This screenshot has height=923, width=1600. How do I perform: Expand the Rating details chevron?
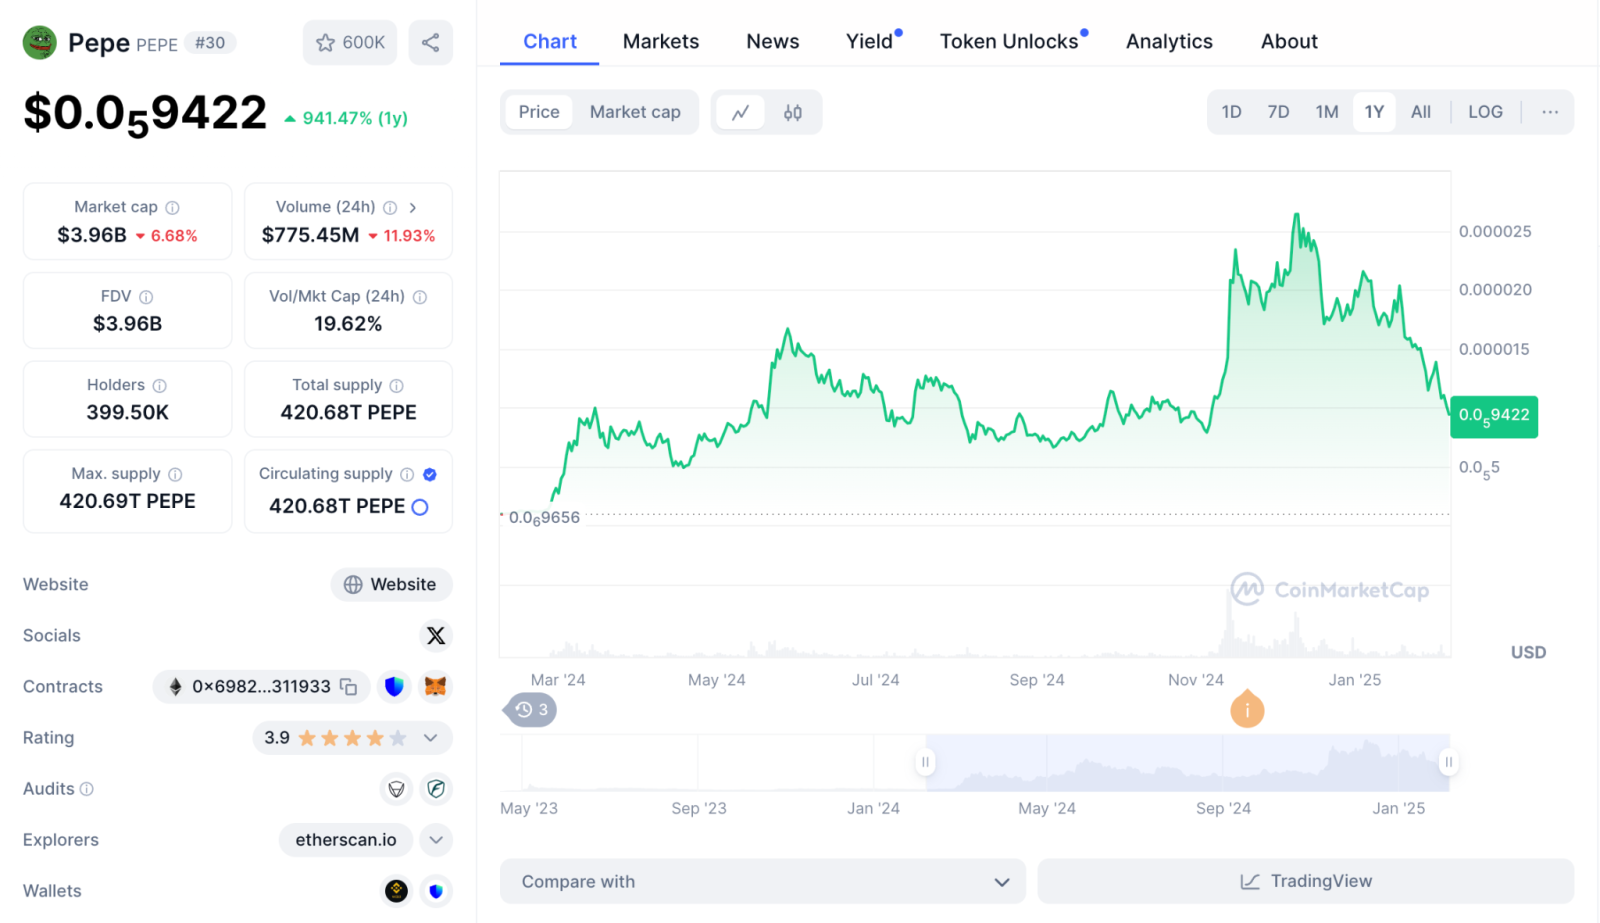point(431,738)
